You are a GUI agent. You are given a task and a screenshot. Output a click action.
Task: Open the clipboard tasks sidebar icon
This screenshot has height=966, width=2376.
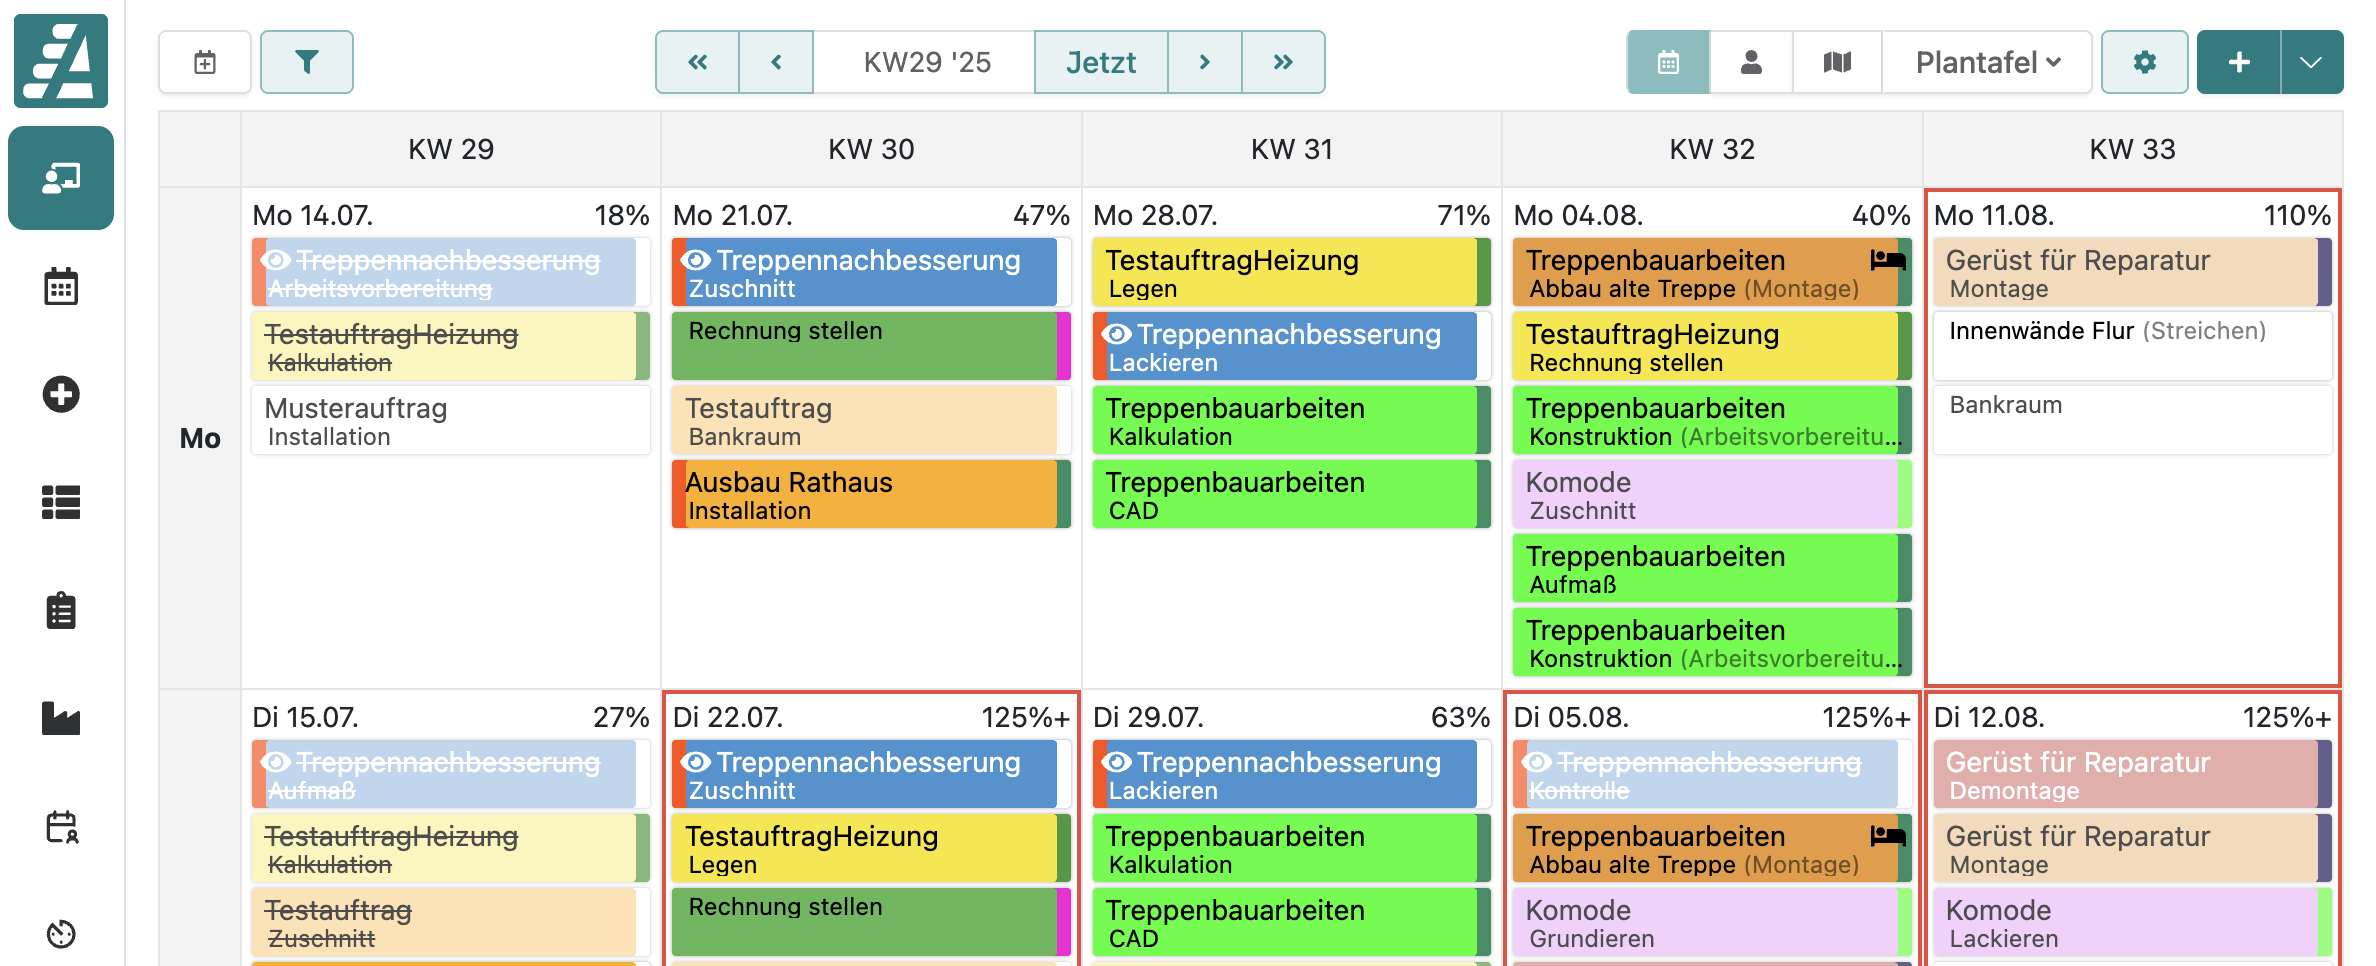[61, 610]
